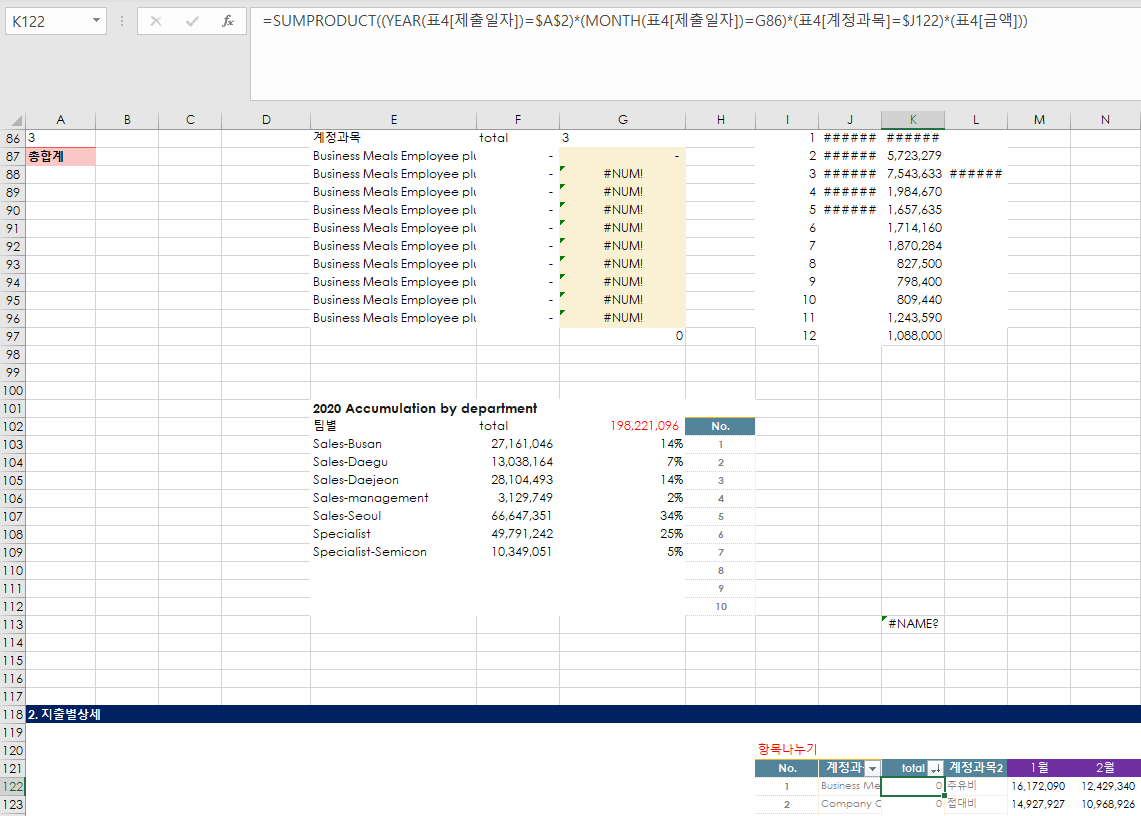Select the Sales-management cell
1141x816 pixels.
point(394,498)
